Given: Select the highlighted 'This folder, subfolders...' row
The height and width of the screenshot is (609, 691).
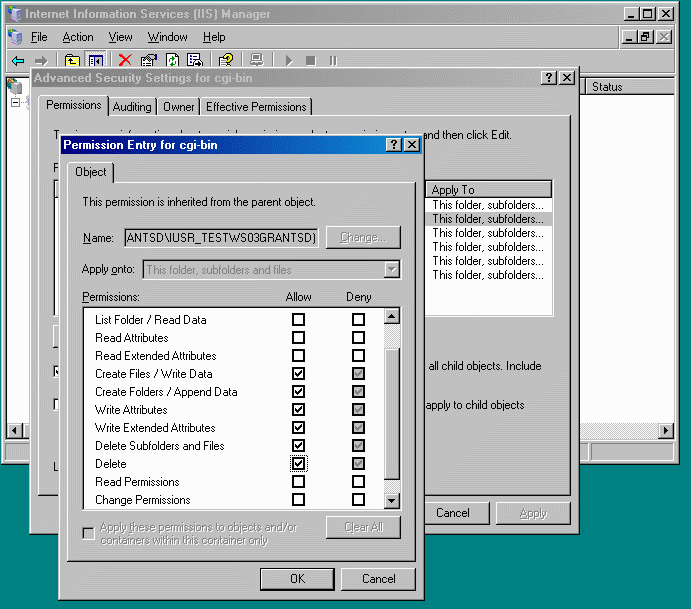Looking at the screenshot, I should coord(488,219).
